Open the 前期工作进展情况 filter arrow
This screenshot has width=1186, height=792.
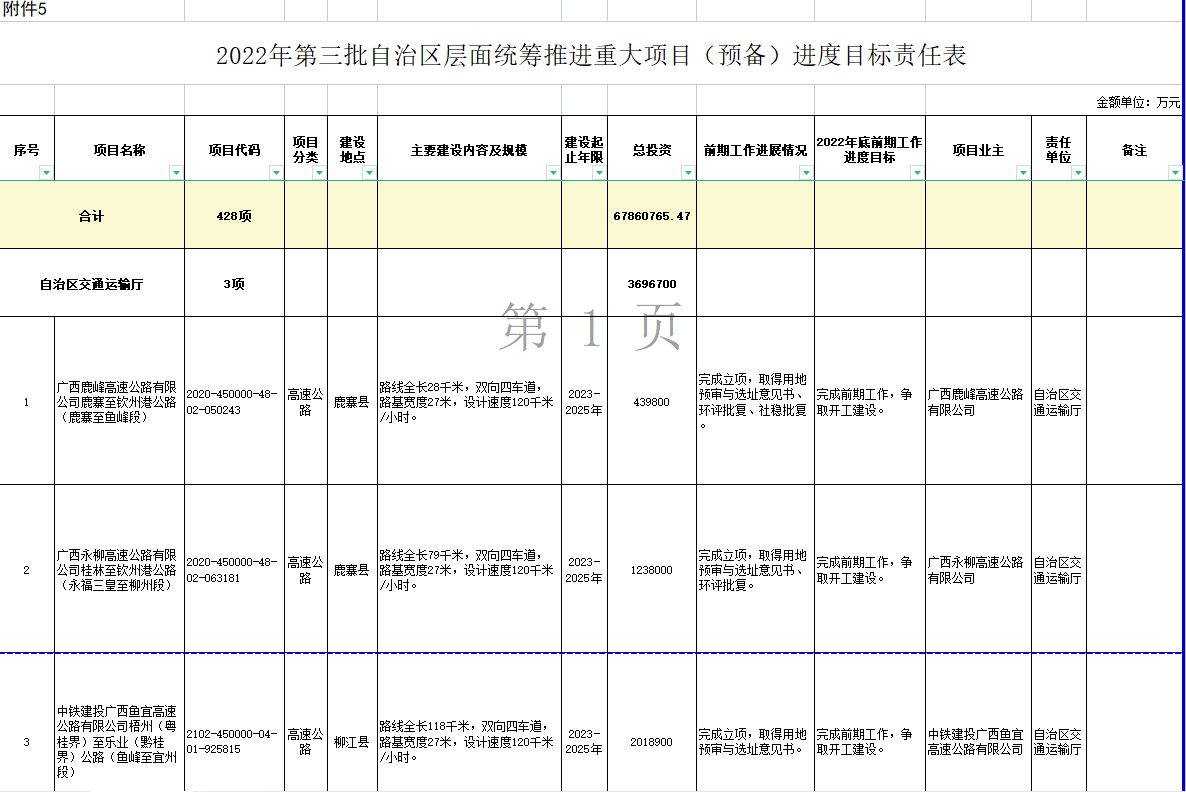click(x=806, y=172)
